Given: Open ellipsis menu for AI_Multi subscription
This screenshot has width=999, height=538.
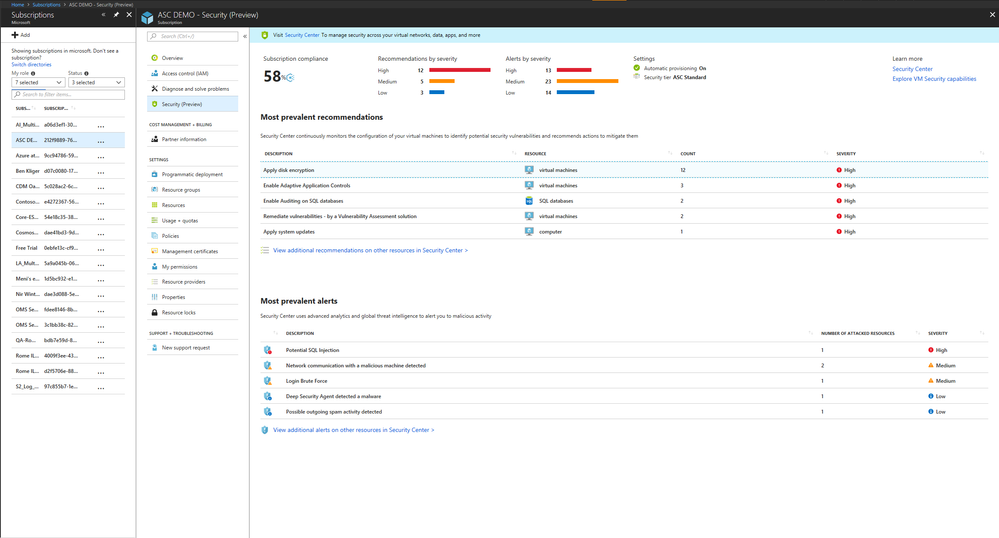Looking at the screenshot, I should [x=101, y=126].
